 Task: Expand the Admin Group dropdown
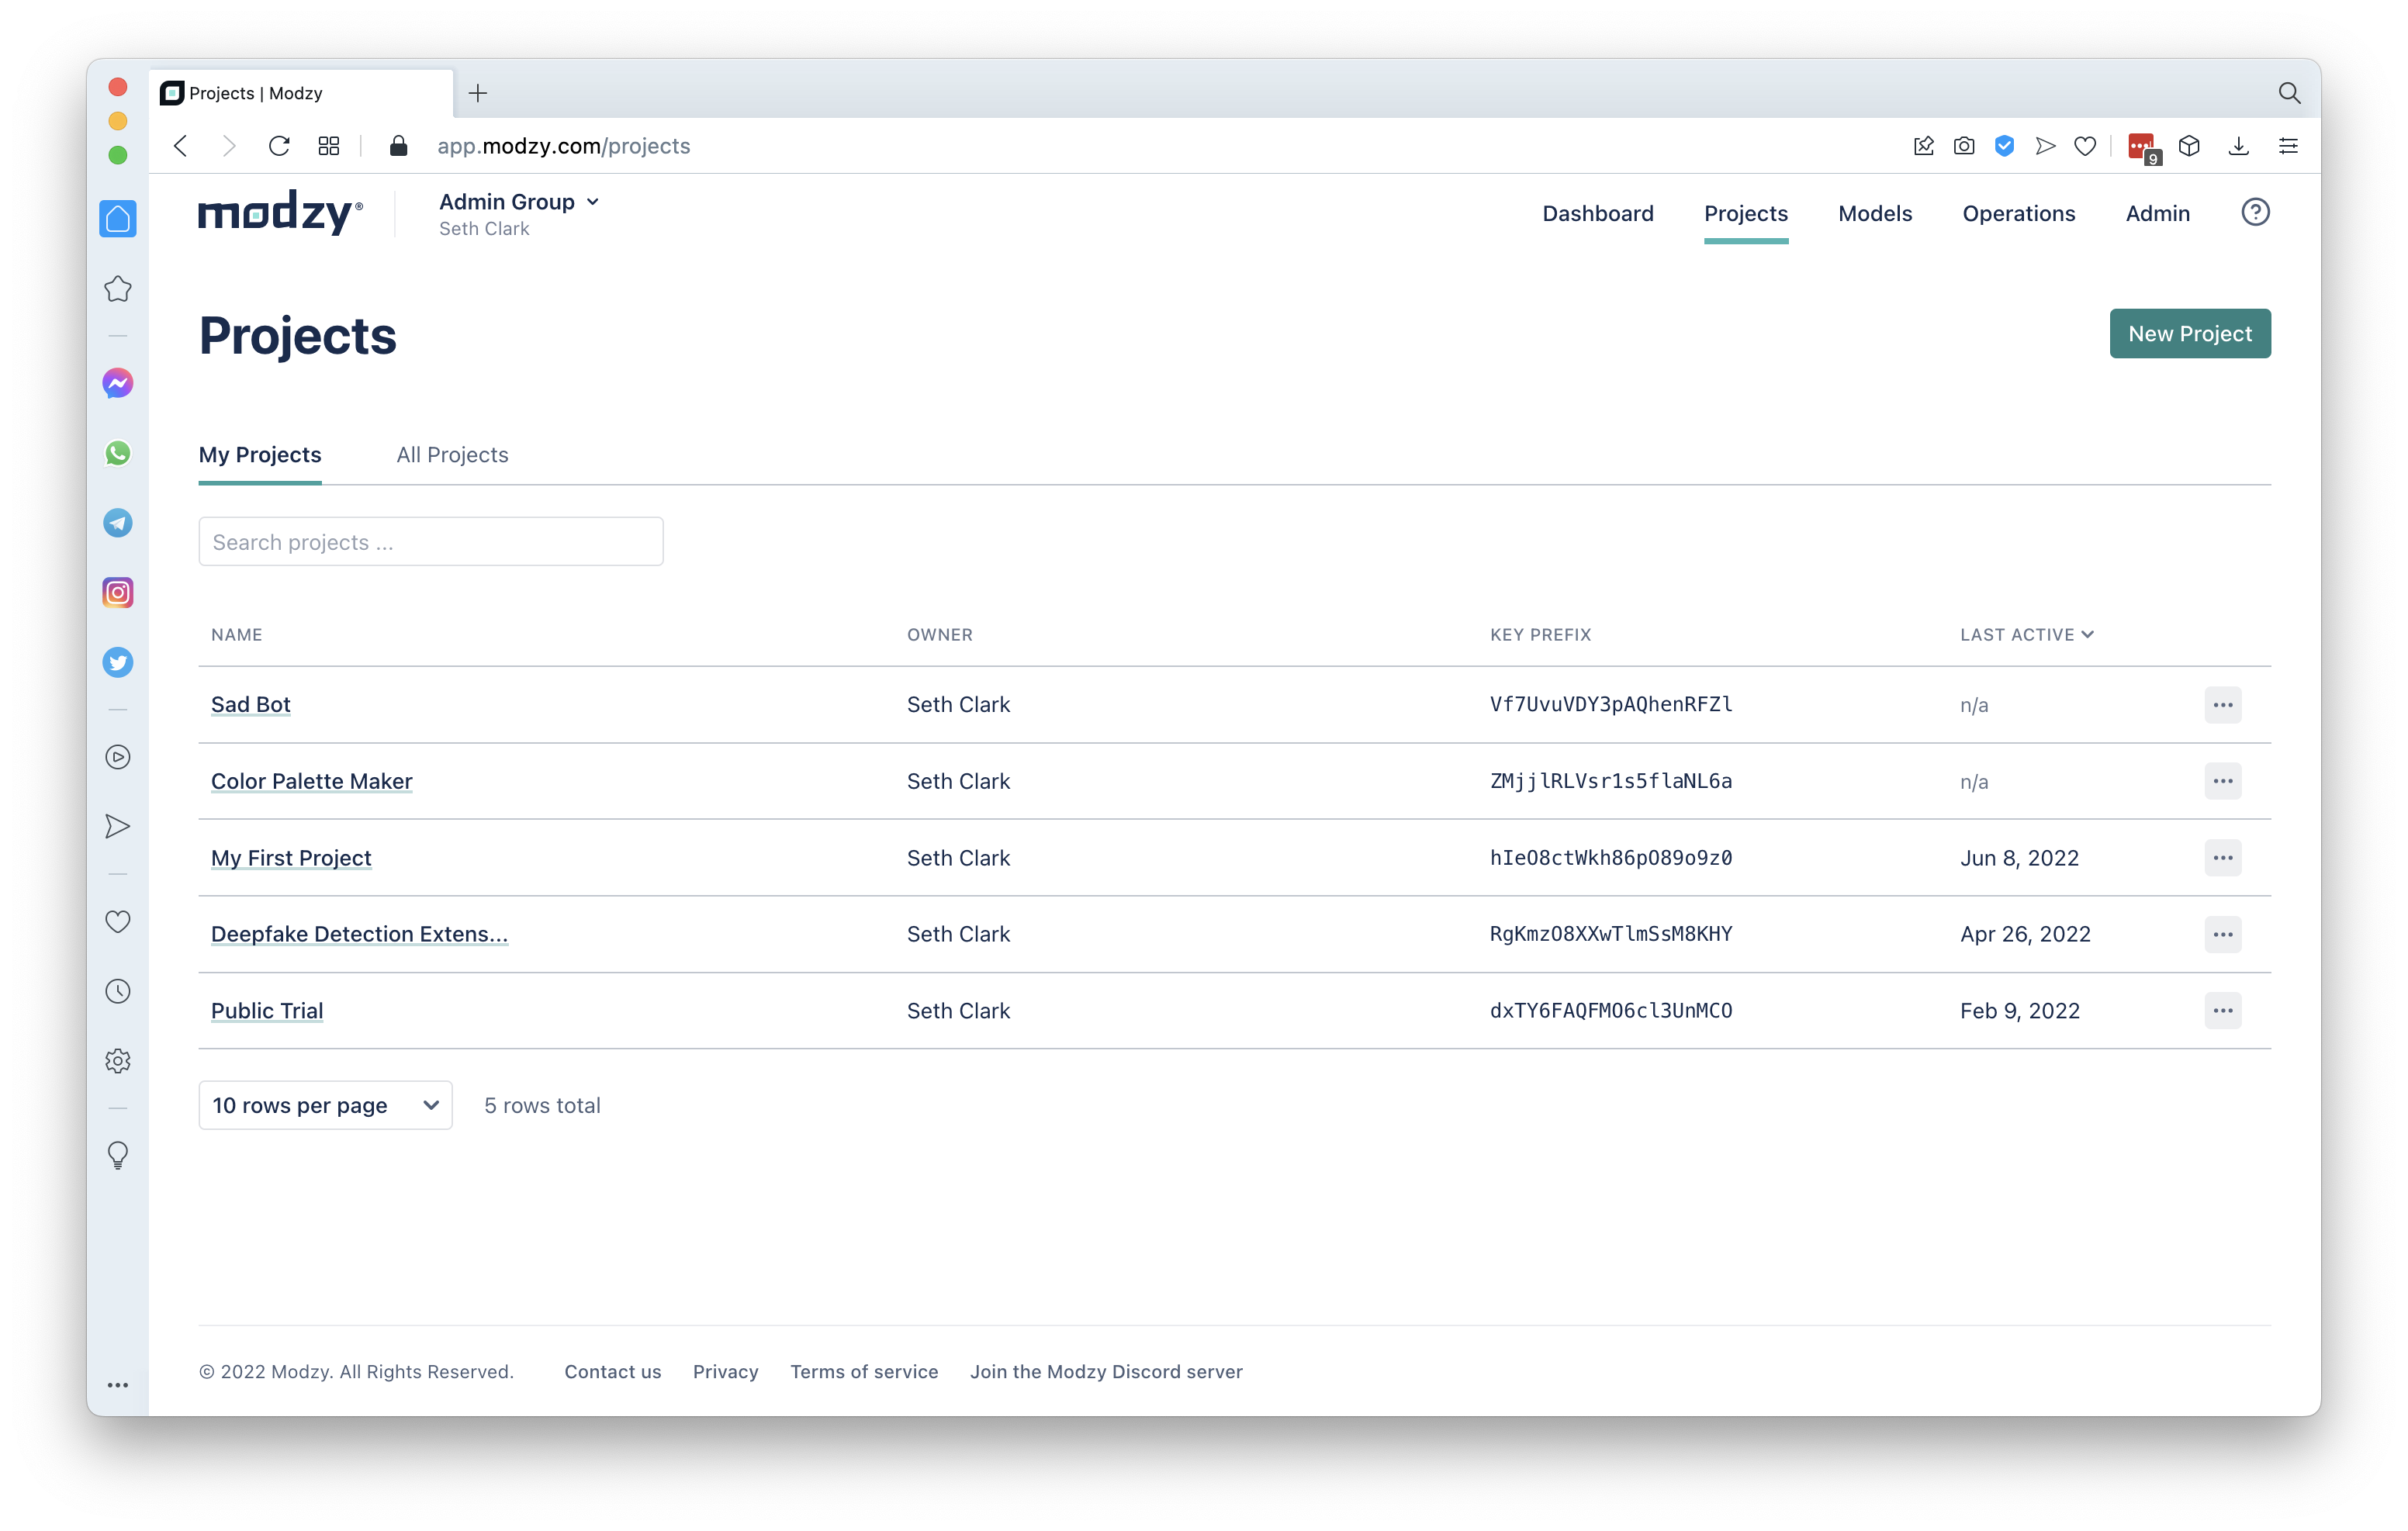tap(519, 202)
